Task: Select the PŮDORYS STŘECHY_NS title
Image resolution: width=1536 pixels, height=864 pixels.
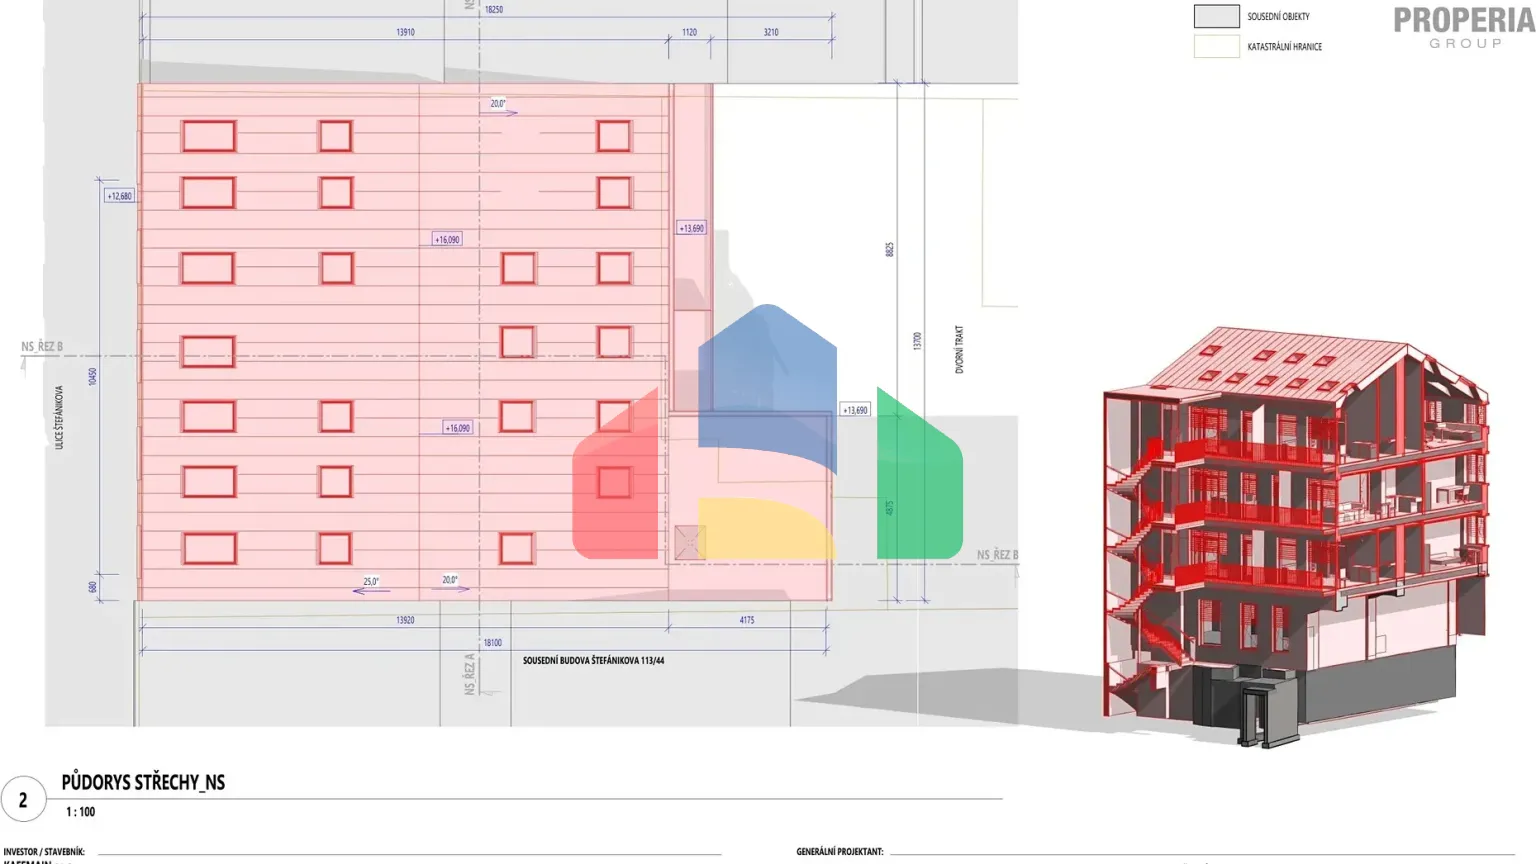Action: pyautogui.click(x=145, y=782)
